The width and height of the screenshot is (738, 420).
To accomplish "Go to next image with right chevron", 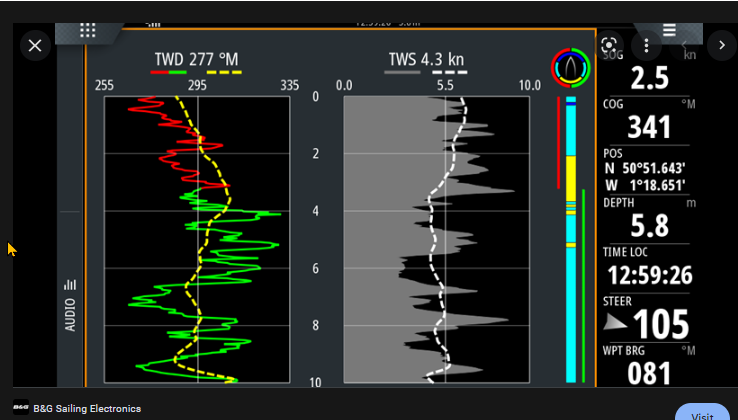I will 722,46.
